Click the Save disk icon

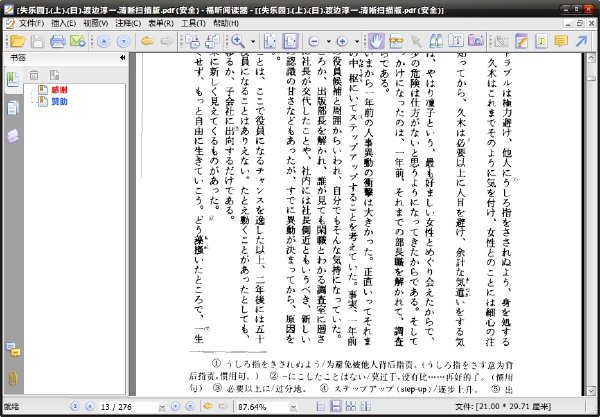pos(38,41)
